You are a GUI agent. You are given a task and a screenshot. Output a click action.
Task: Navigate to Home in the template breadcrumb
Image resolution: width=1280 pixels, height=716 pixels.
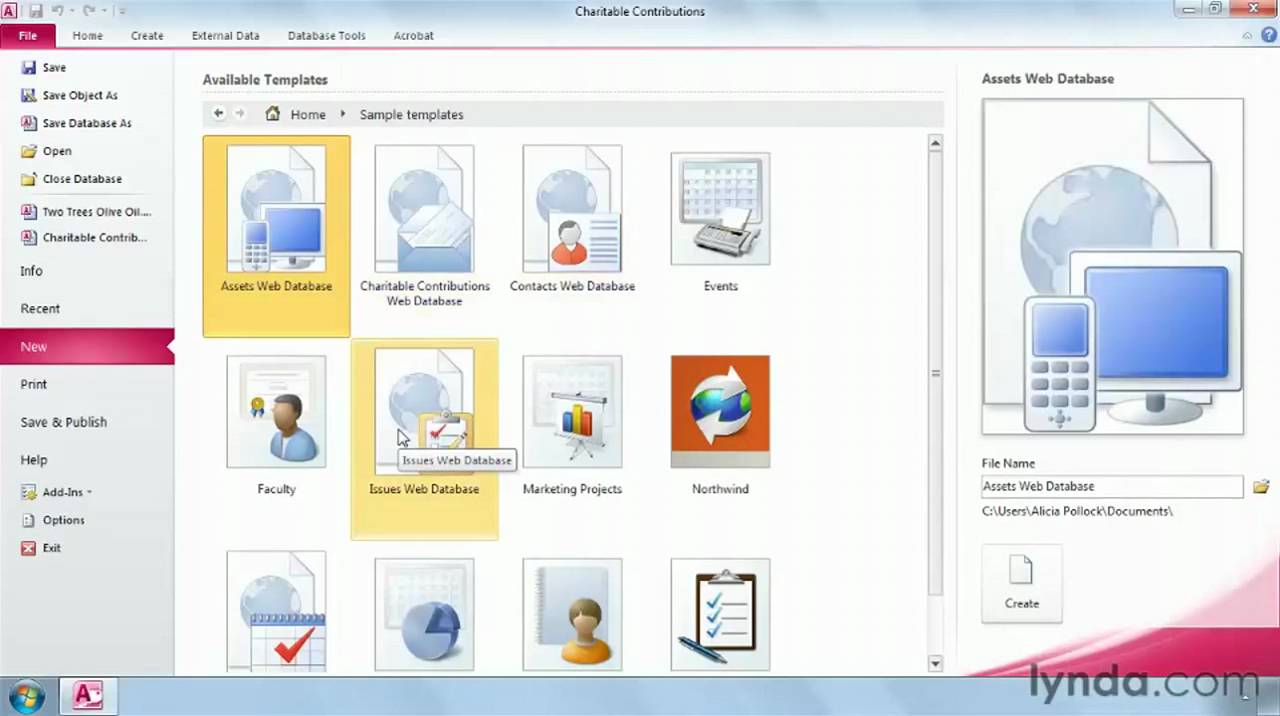pos(307,114)
